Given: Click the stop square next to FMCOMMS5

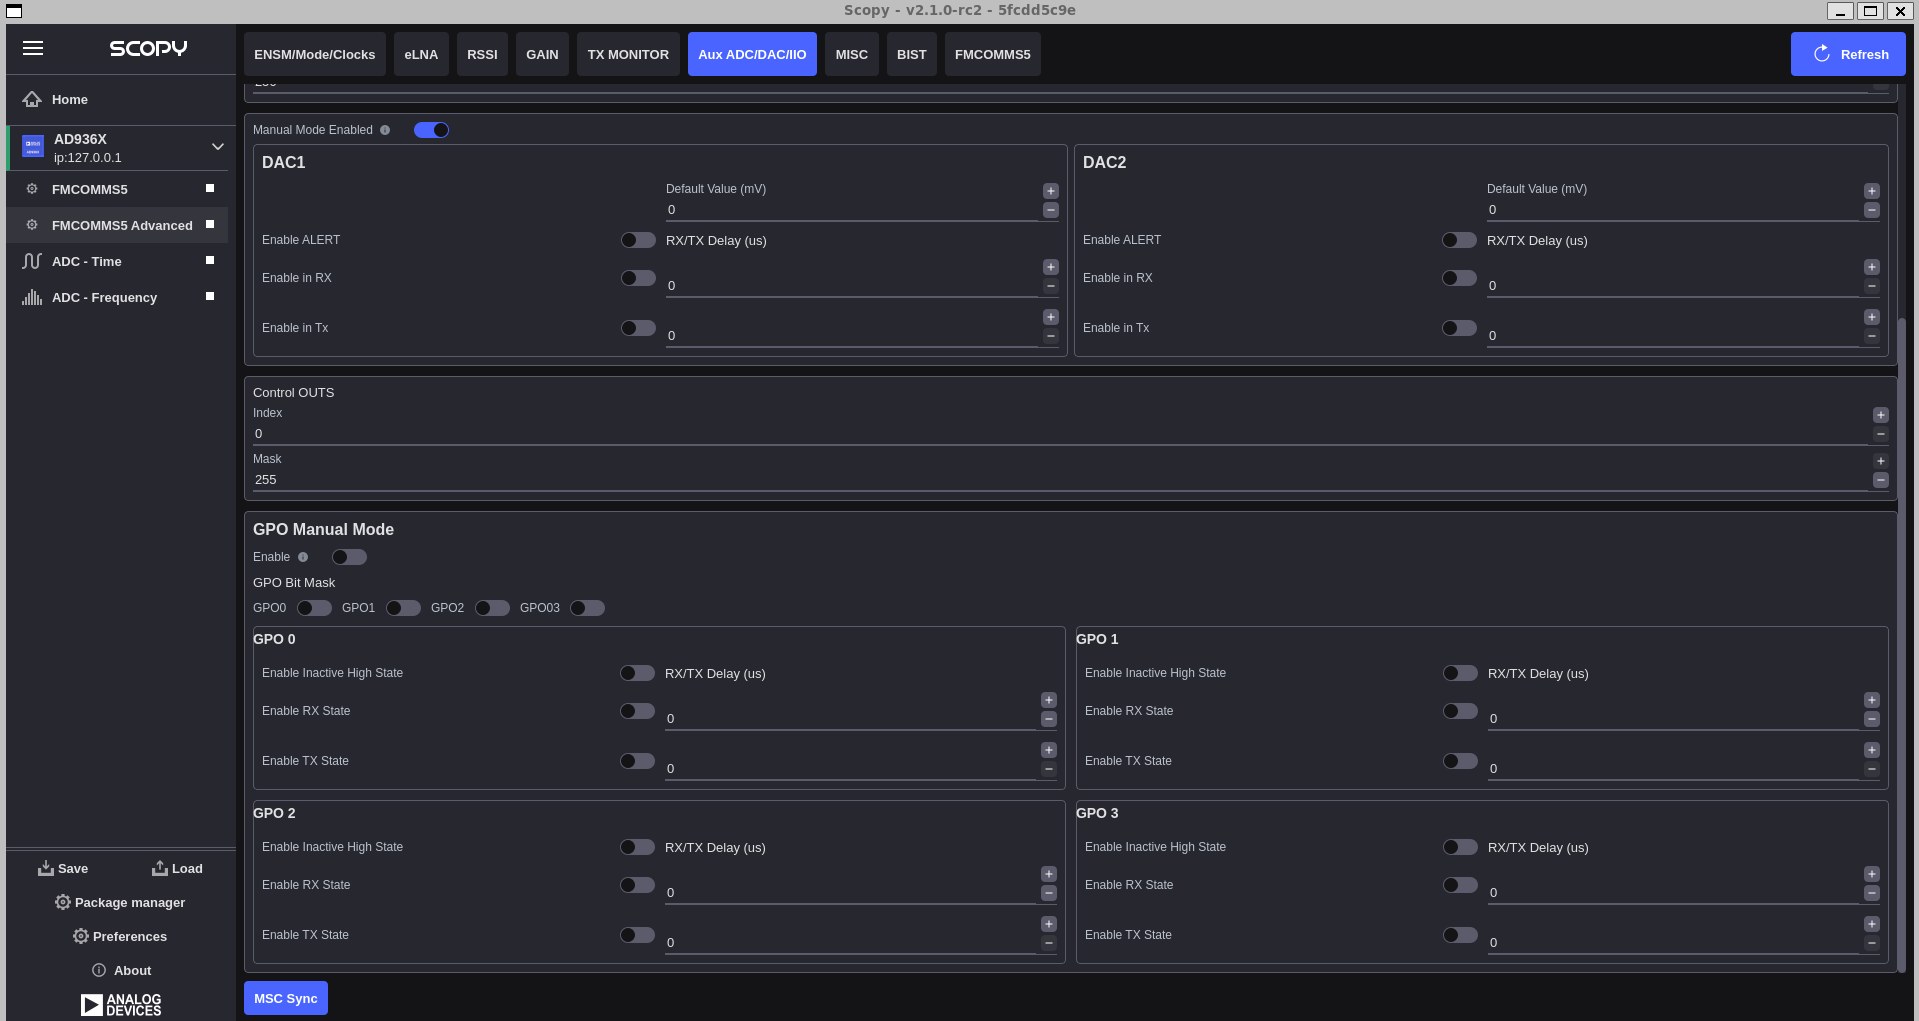Looking at the screenshot, I should [210, 188].
